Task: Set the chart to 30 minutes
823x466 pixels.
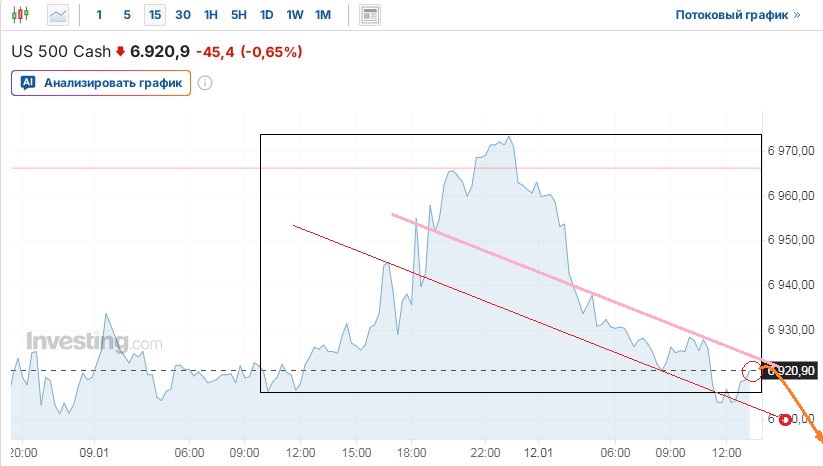Action: pos(182,15)
